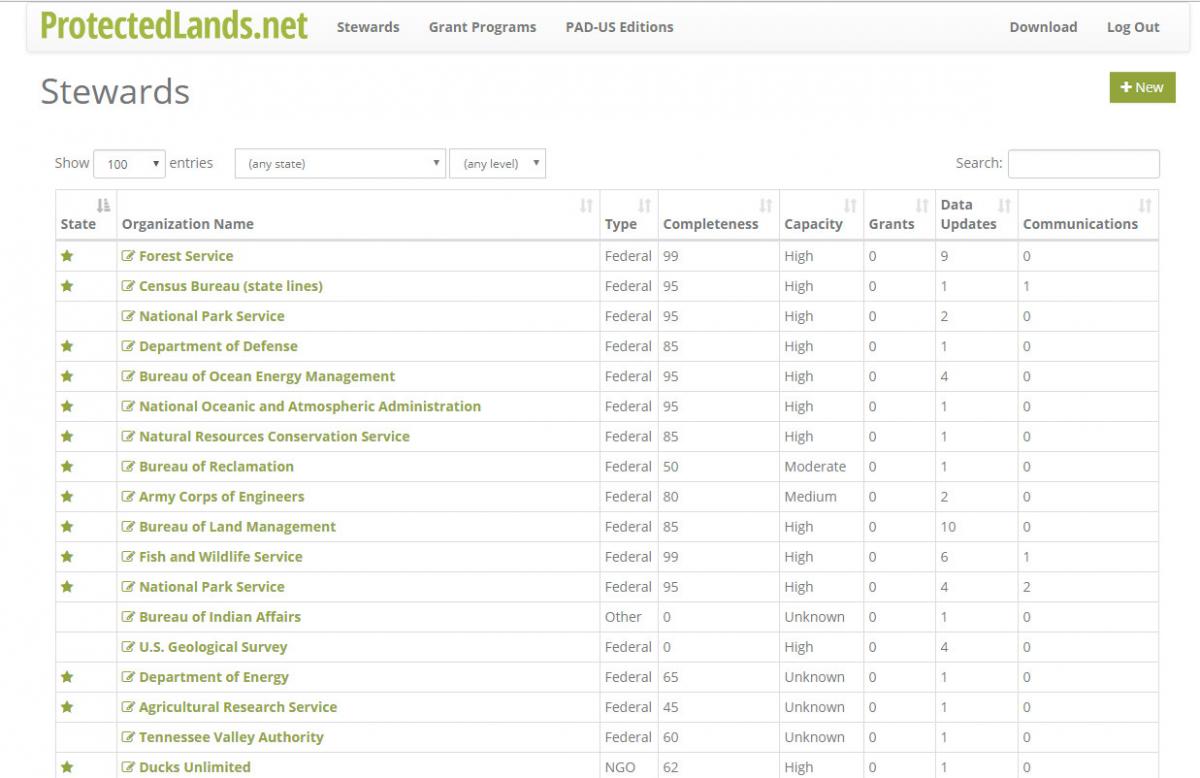
Task: Click the 'Medium' capacity cell for Army Corps
Action: 821,496
